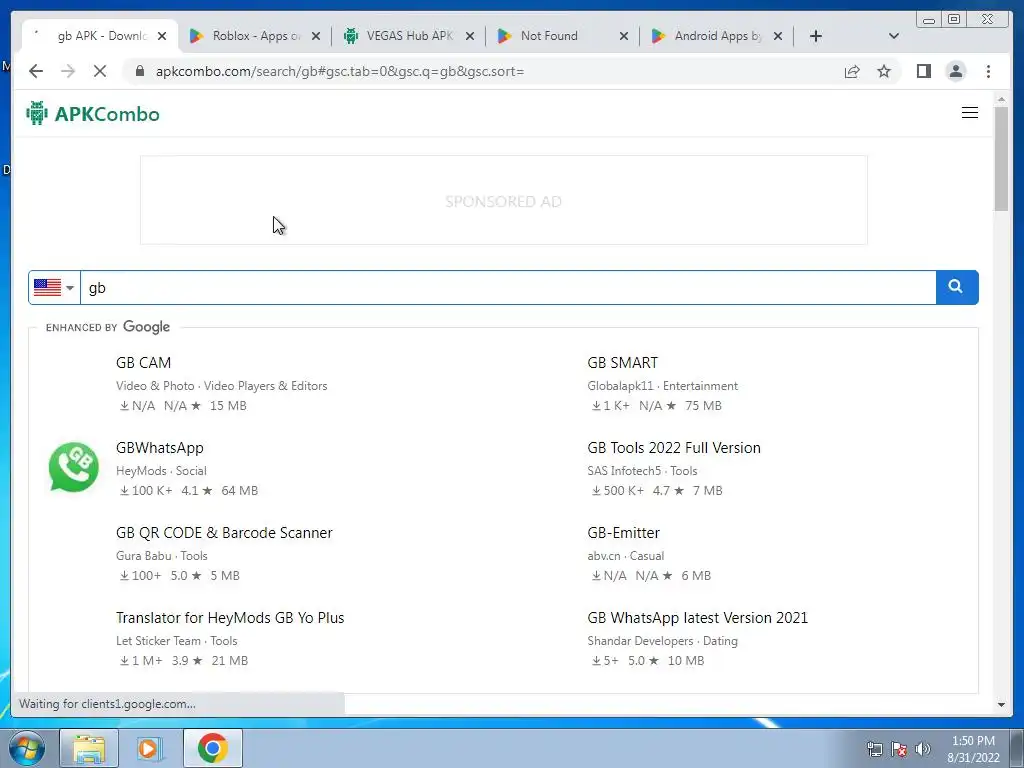Open the network tray icon
1024x768 pixels.
[x=874, y=749]
